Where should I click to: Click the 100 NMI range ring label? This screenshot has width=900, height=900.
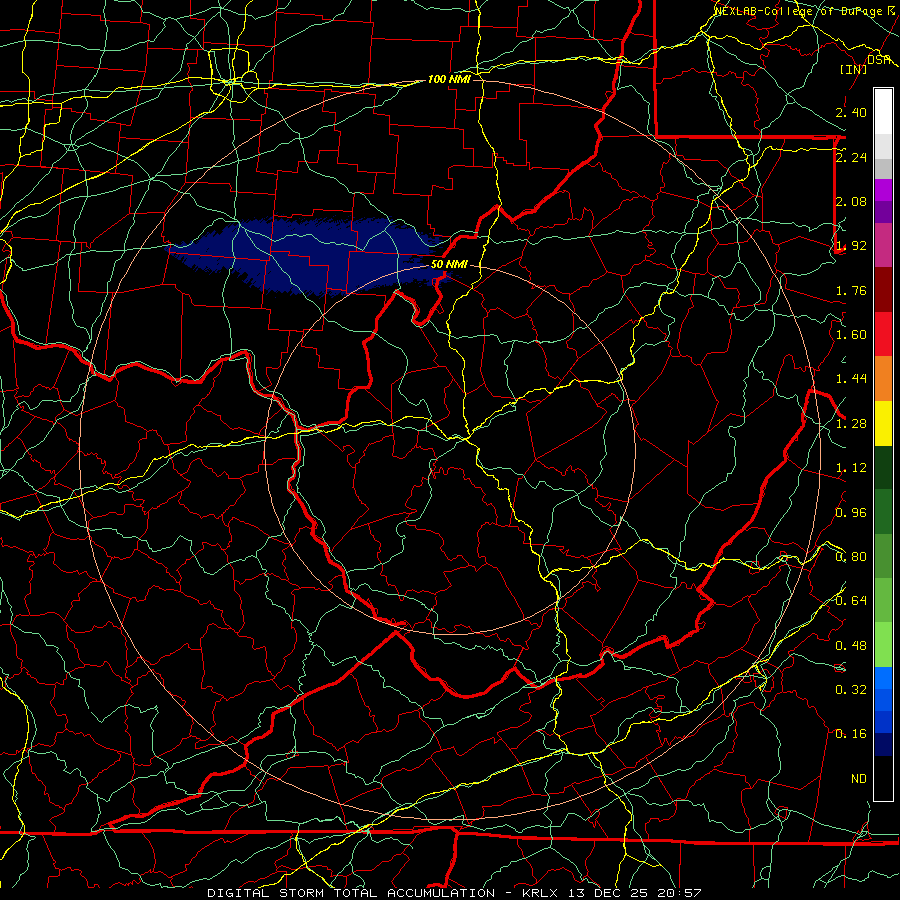tap(449, 79)
